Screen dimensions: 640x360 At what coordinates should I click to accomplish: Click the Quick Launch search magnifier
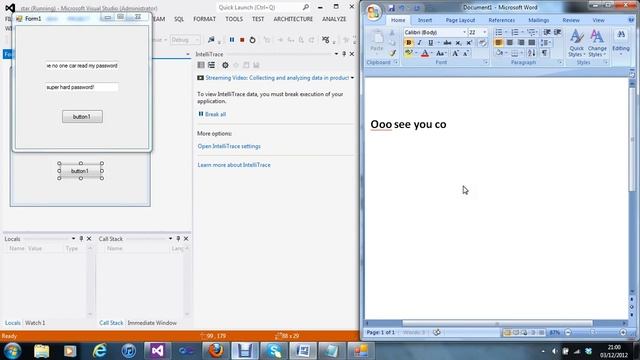click(306, 7)
